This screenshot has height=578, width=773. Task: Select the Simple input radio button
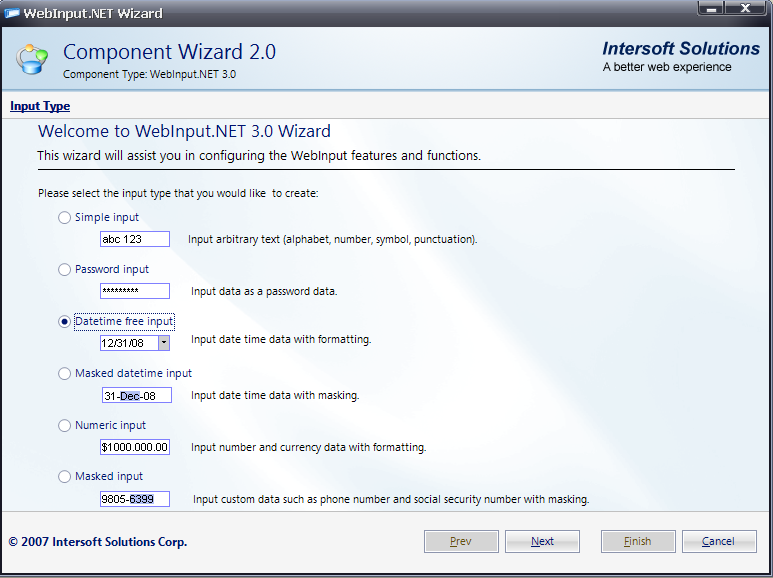(x=65, y=217)
